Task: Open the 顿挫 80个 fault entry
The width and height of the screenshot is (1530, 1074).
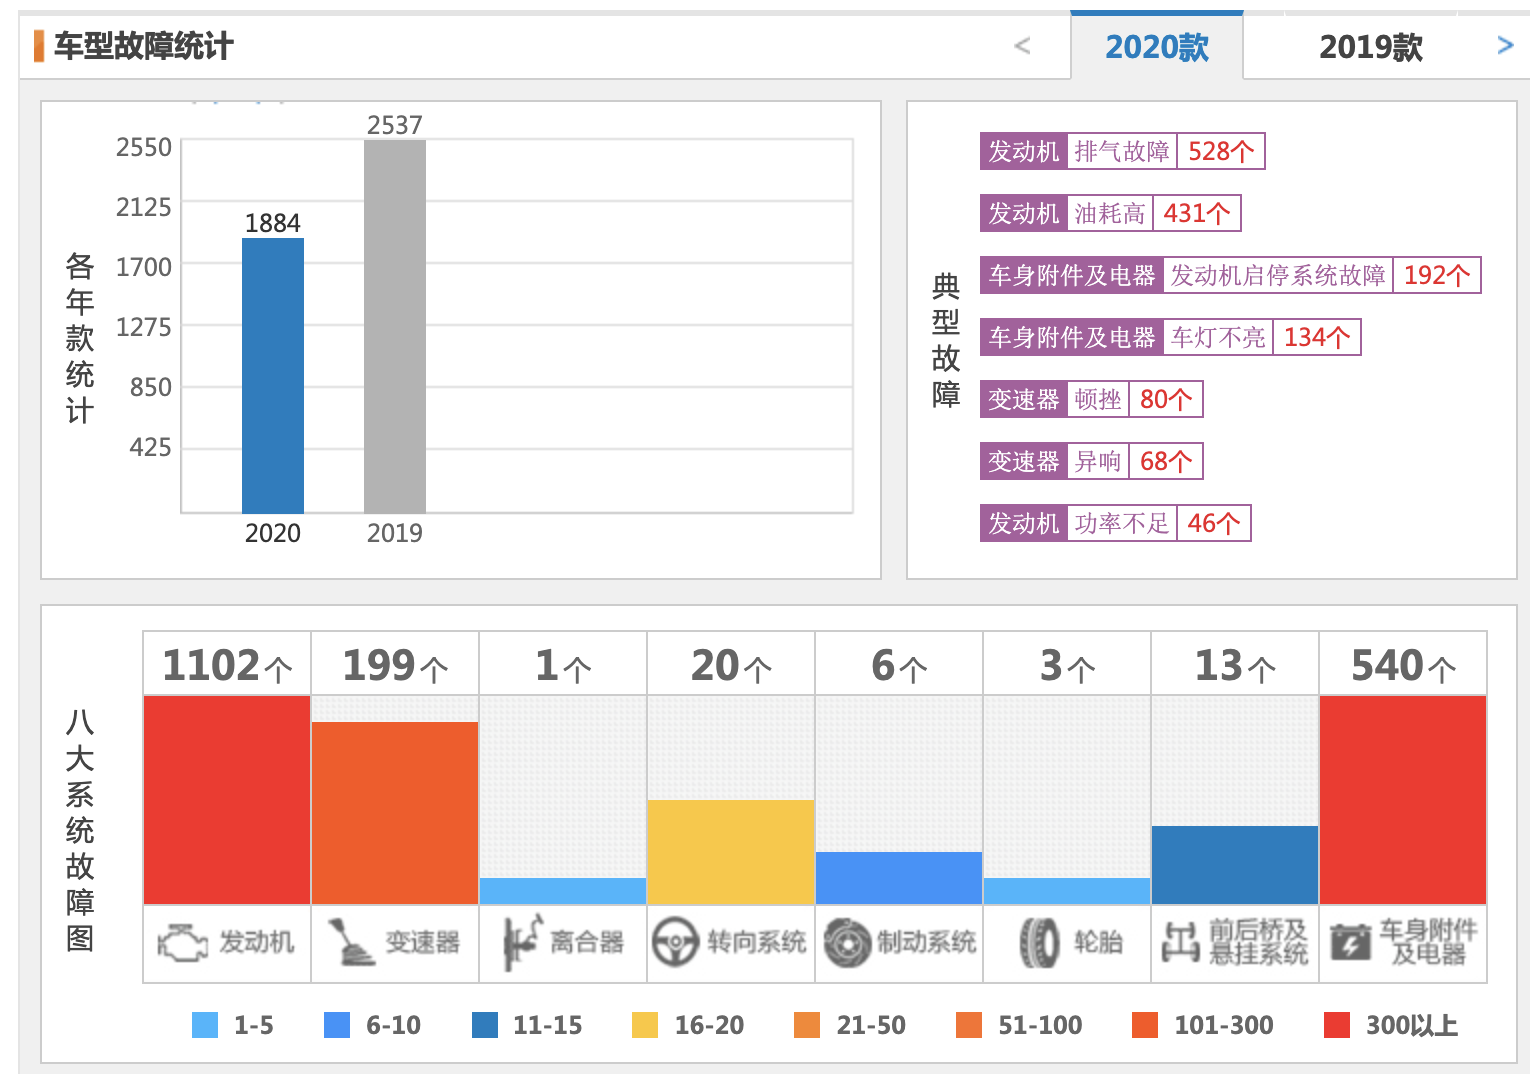Action: [x=1092, y=399]
